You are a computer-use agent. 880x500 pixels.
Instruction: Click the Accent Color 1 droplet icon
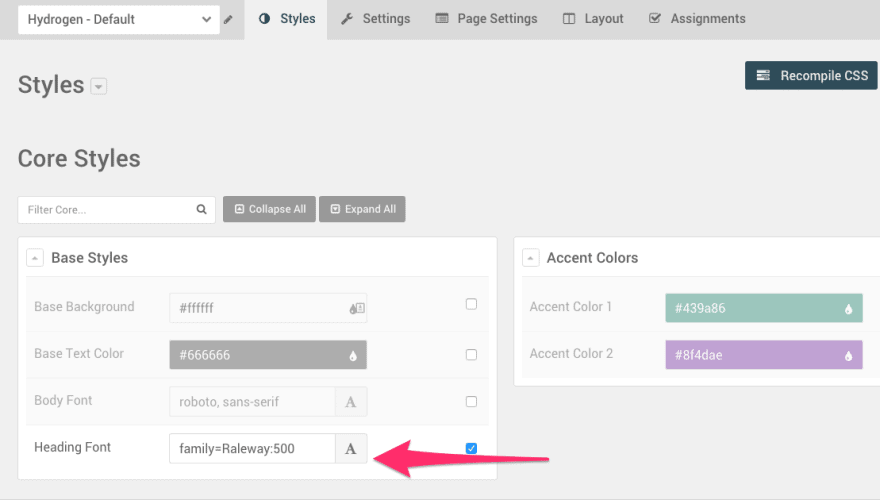click(x=848, y=309)
